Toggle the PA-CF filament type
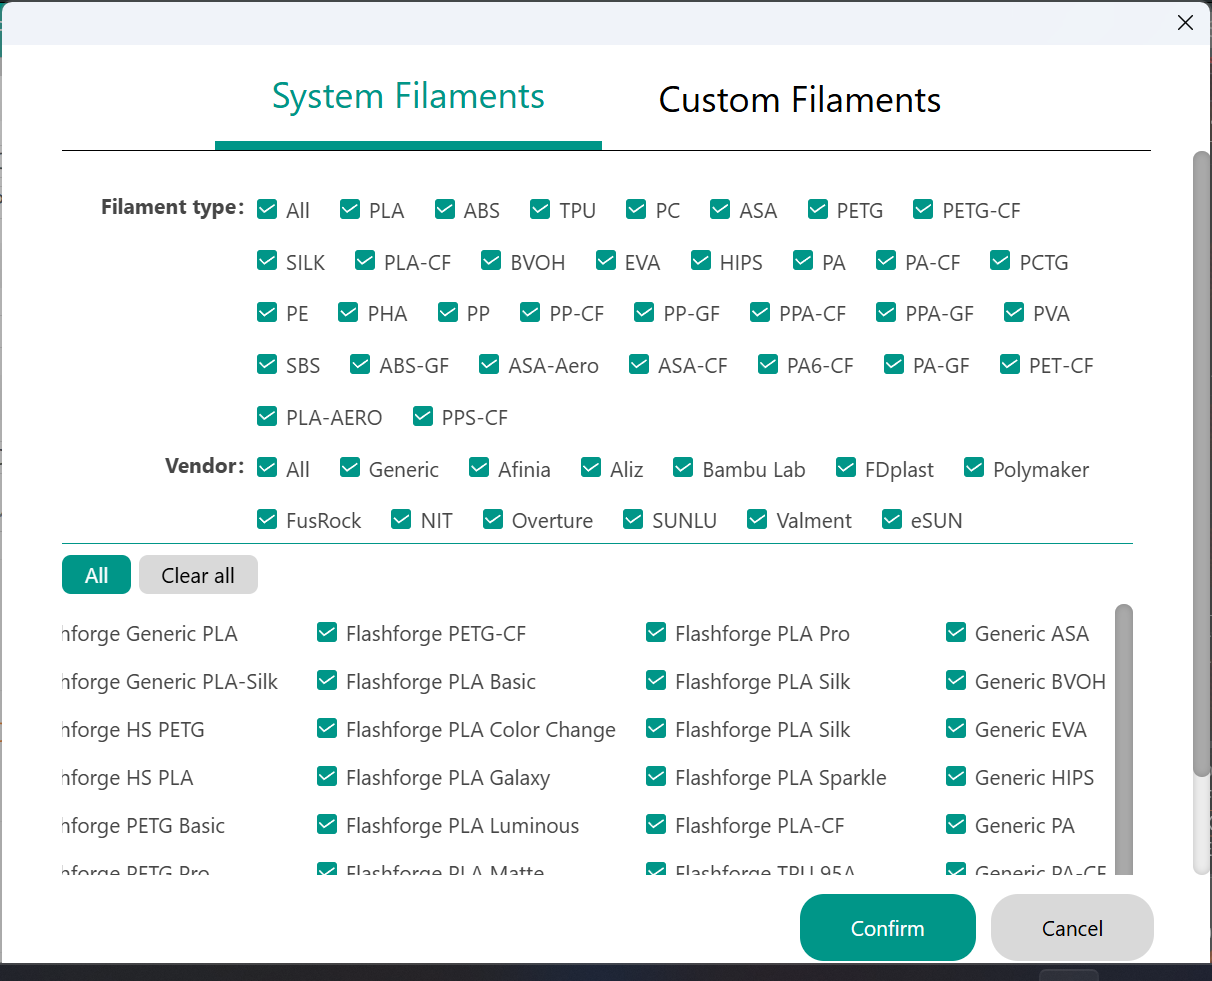Screen dimensions: 1212x981 pos(886,261)
